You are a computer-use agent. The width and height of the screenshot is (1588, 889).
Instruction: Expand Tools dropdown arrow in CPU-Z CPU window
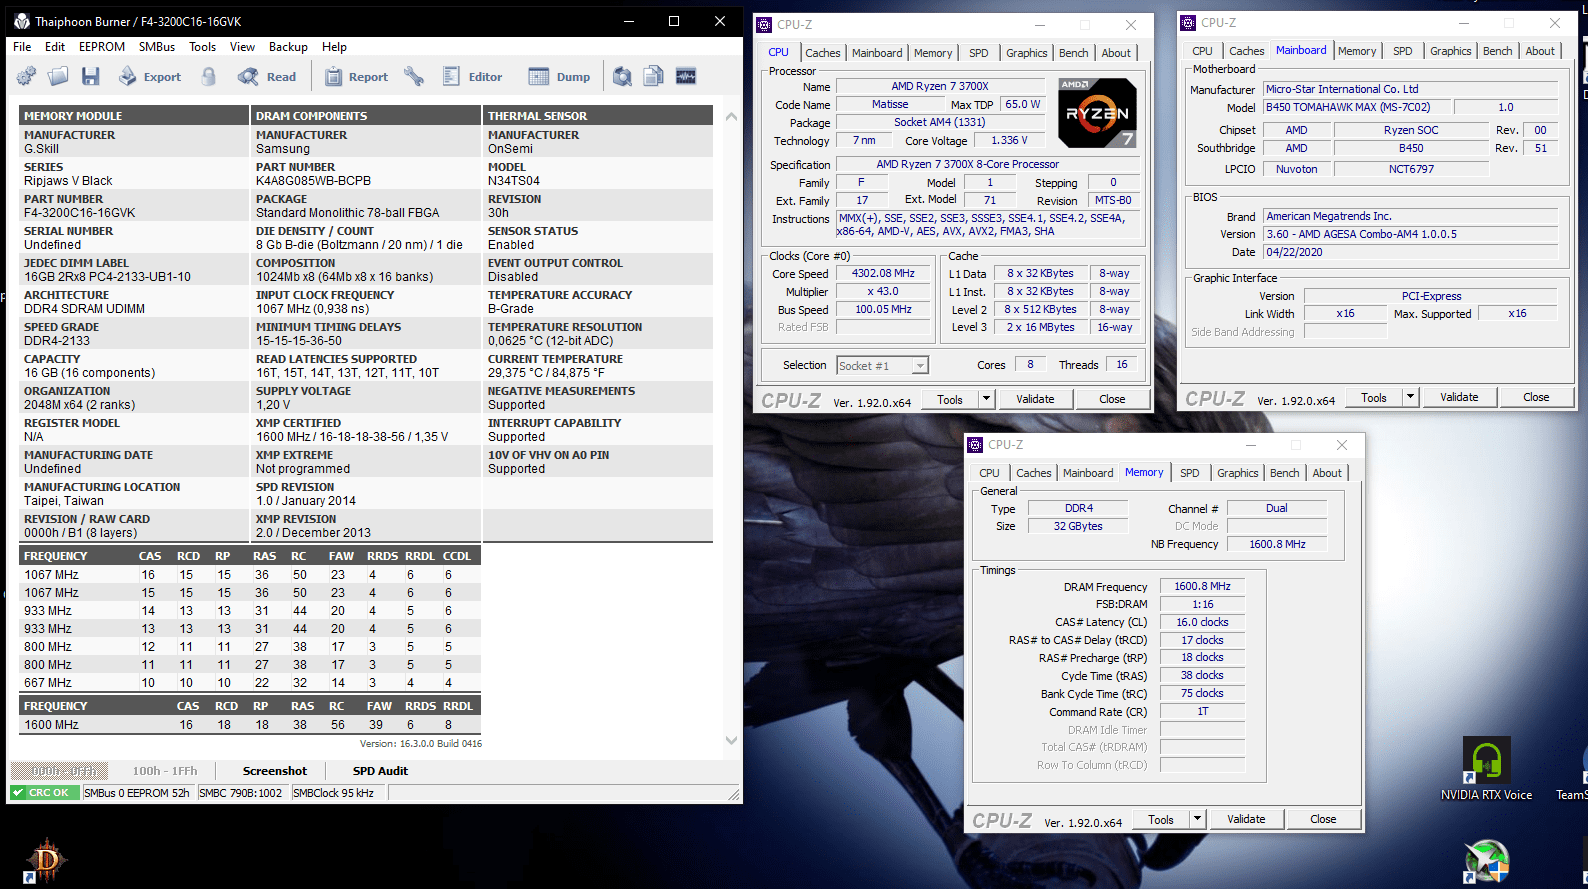pos(986,399)
